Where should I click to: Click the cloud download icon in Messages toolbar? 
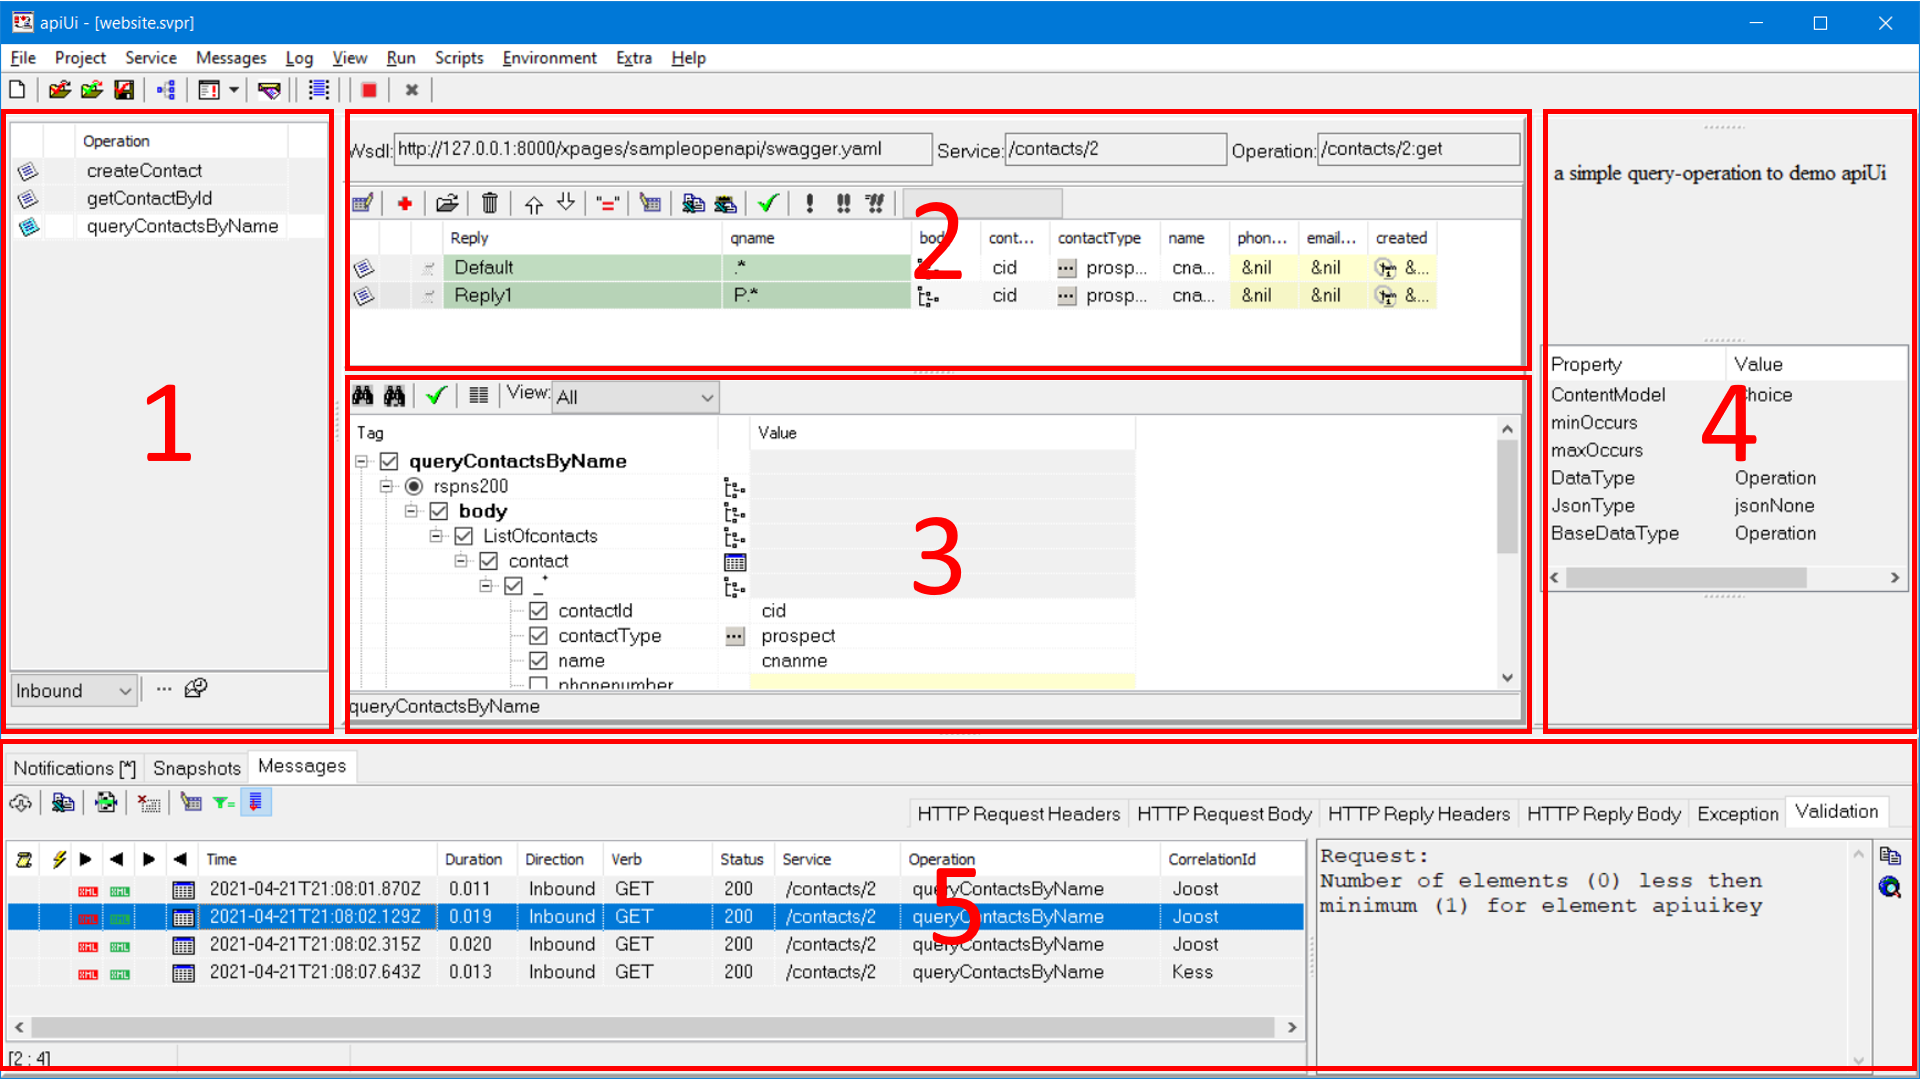tap(20, 802)
